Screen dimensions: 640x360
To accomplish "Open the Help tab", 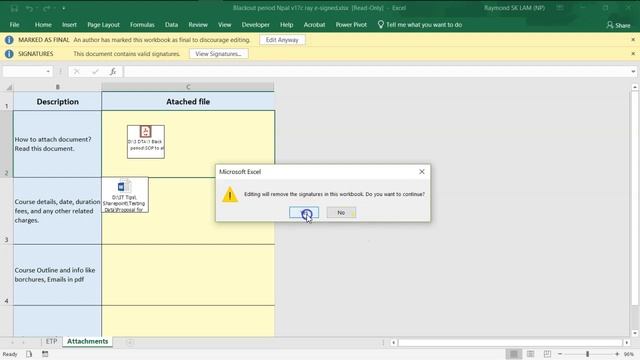I will [x=287, y=24].
